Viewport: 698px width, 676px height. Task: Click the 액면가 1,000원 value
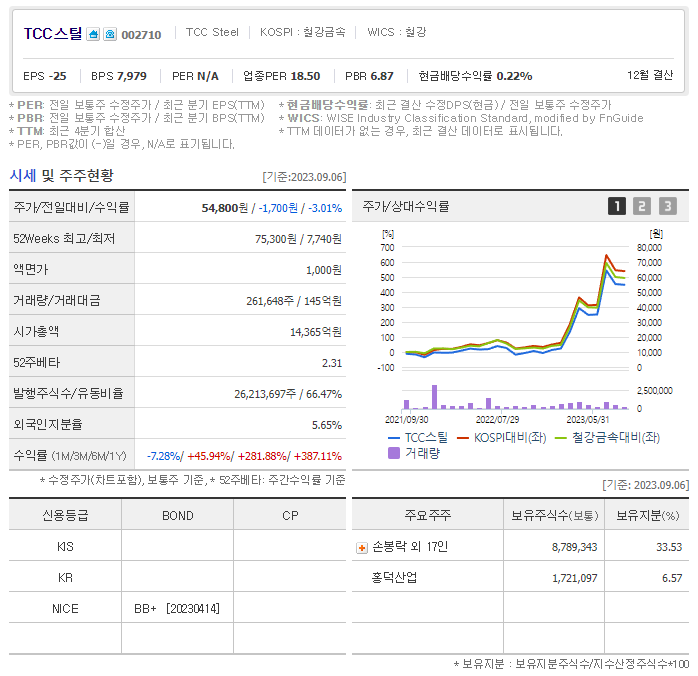pos(324,271)
